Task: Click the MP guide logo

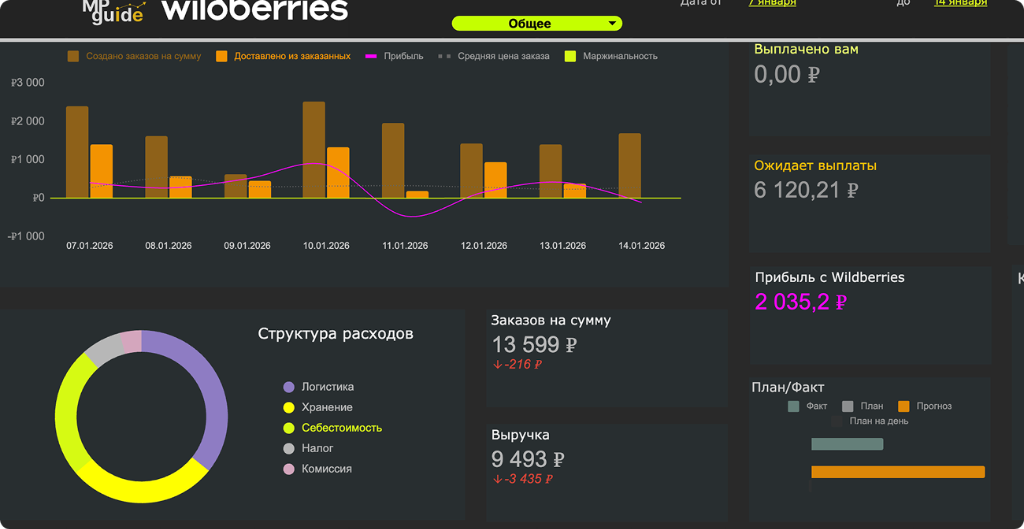Action: click(112, 11)
